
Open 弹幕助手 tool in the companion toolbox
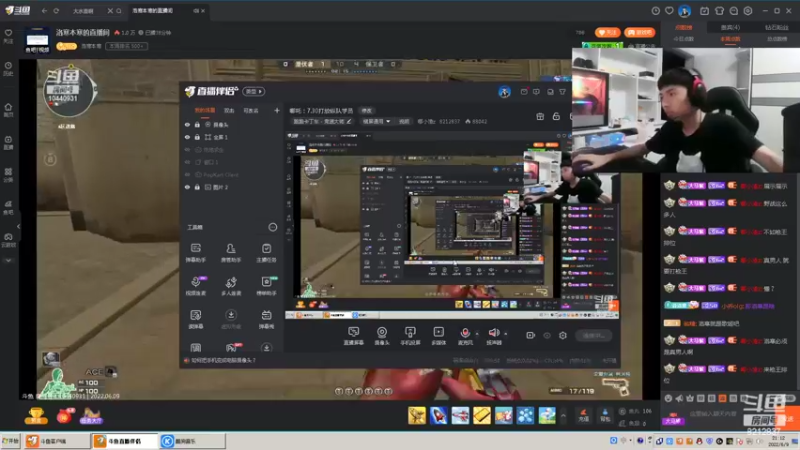click(196, 253)
